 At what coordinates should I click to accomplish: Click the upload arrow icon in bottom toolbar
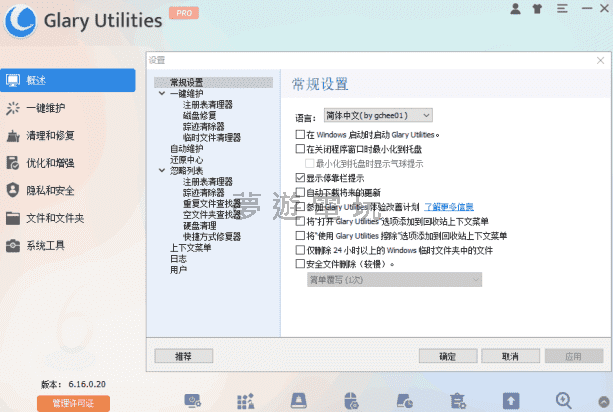click(x=512, y=401)
